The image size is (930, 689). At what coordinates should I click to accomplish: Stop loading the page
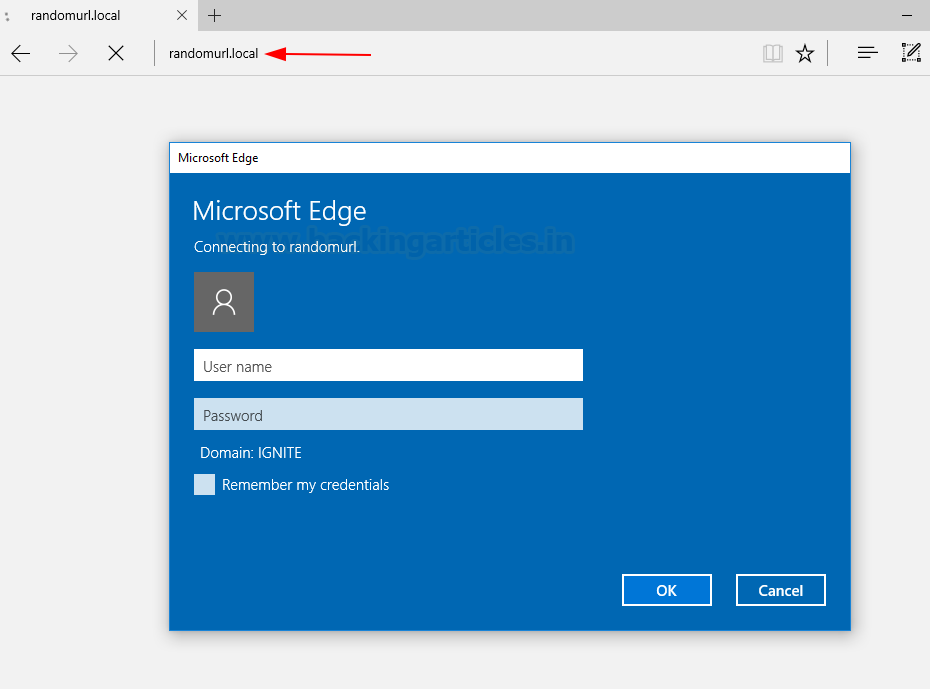[116, 54]
